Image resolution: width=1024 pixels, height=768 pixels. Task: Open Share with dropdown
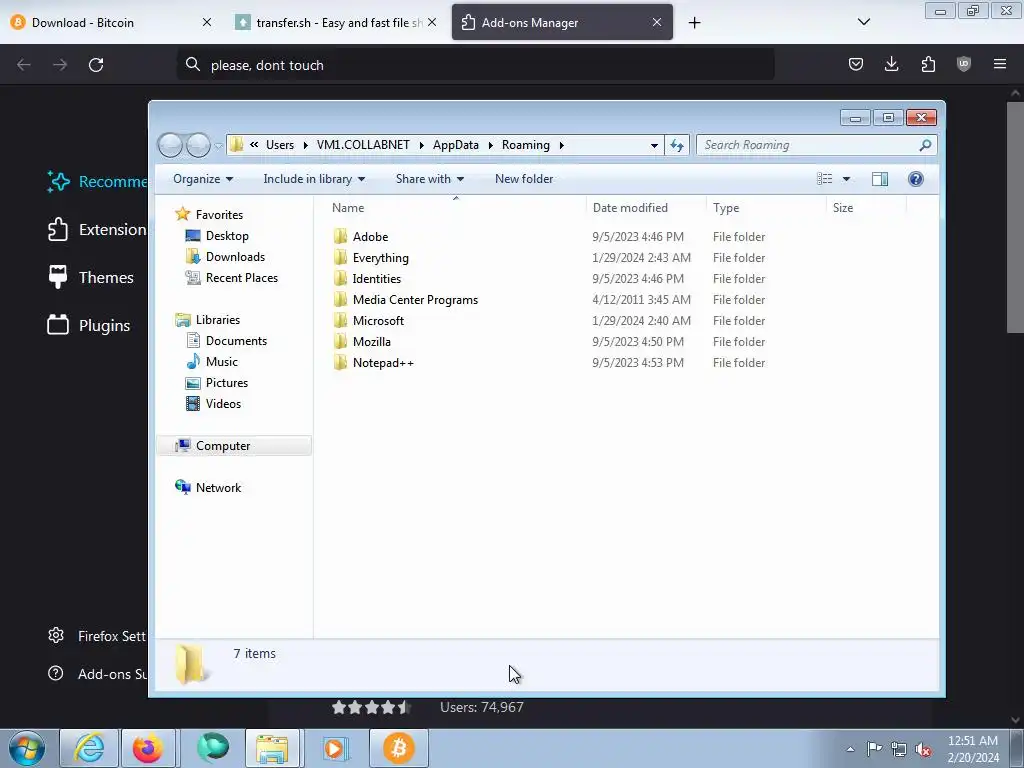(x=430, y=179)
